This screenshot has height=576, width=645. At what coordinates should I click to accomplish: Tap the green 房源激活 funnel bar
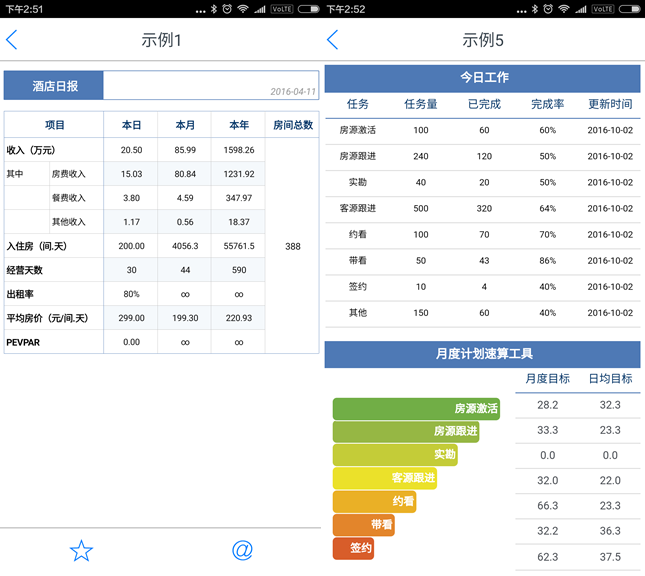point(416,409)
